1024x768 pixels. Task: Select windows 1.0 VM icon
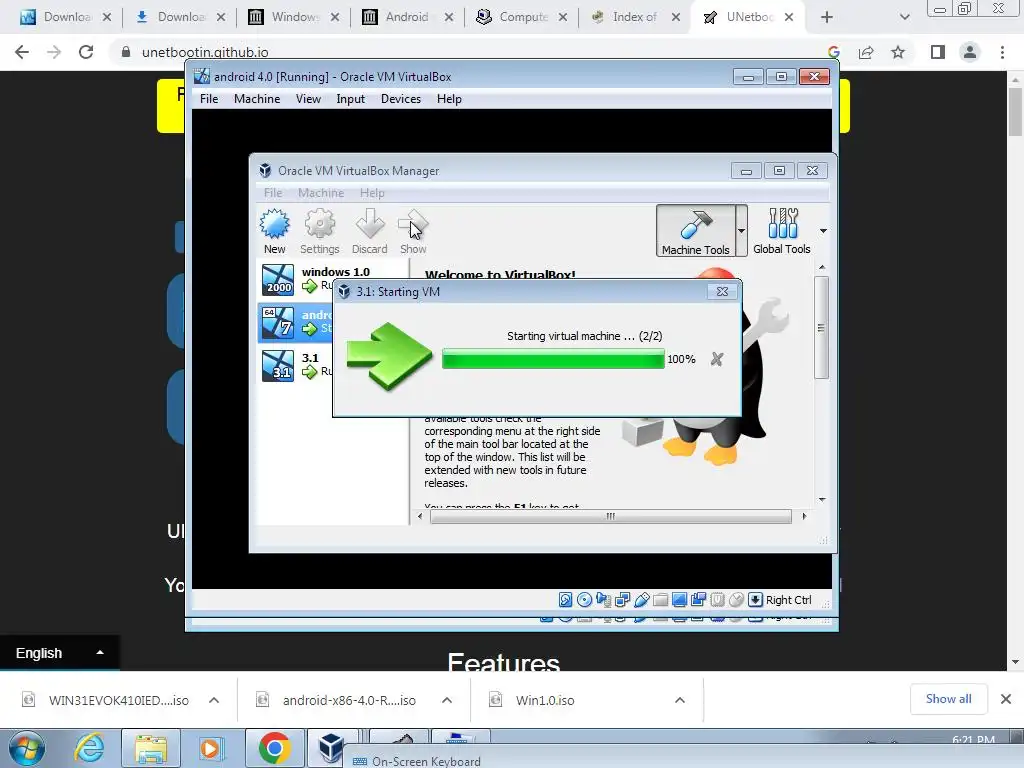[x=278, y=280]
